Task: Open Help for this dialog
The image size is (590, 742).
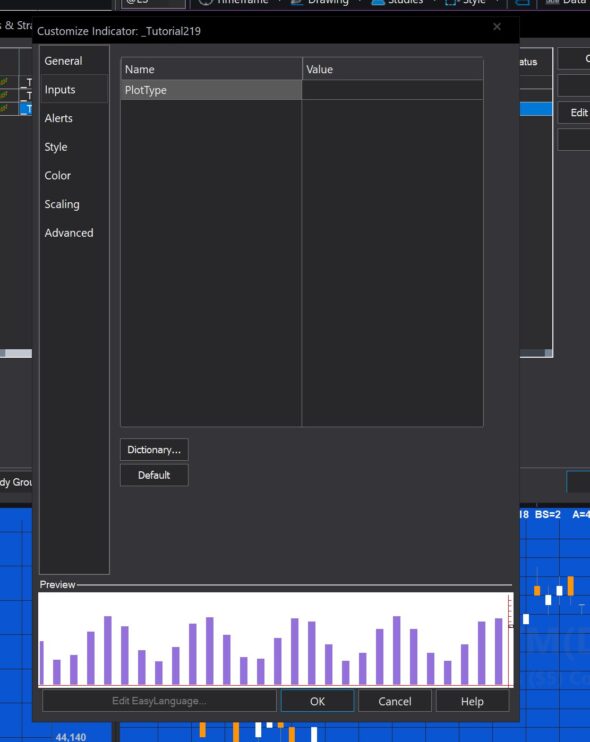Action: pyautogui.click(x=472, y=701)
